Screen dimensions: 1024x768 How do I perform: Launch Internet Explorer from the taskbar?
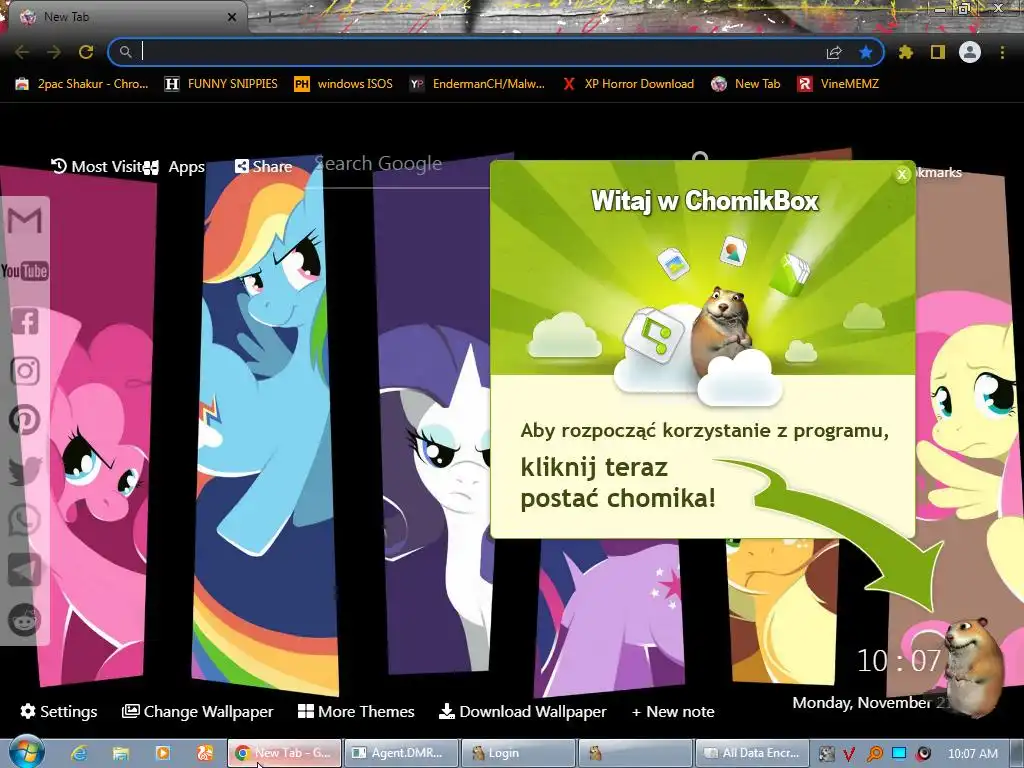80,753
